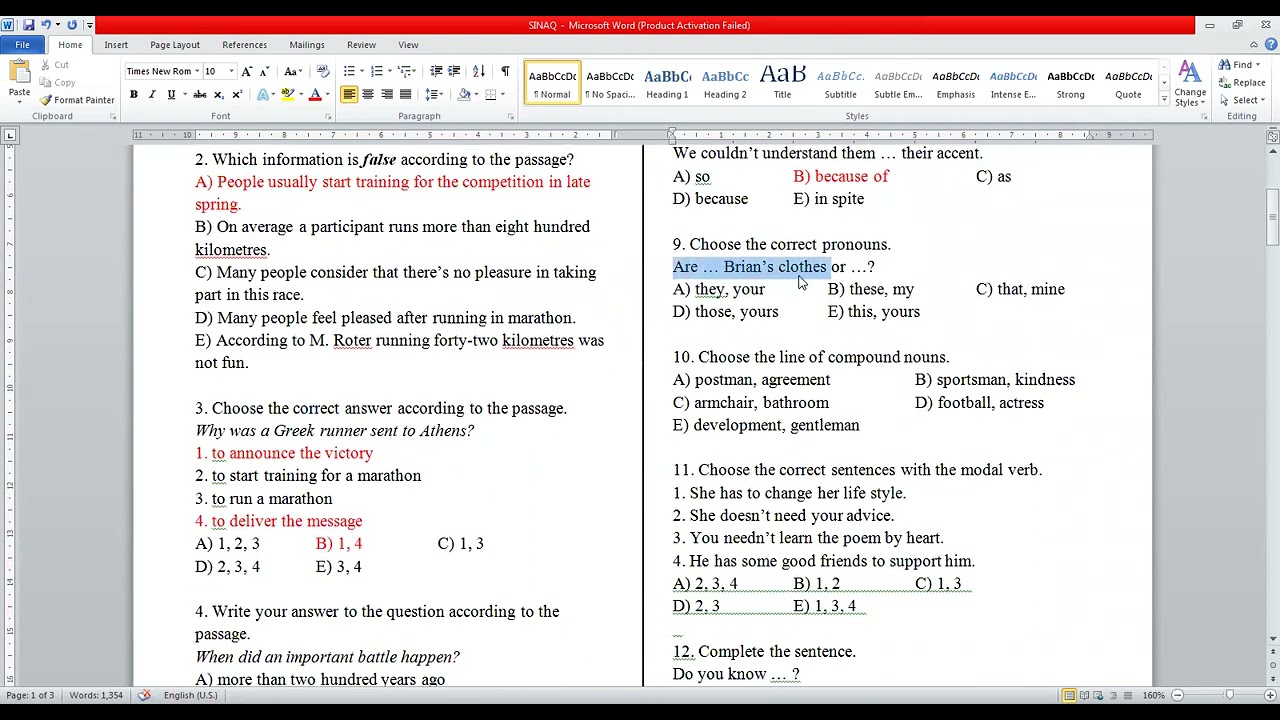Grow the font size
Image resolution: width=1280 pixels, height=720 pixels.
(x=248, y=72)
